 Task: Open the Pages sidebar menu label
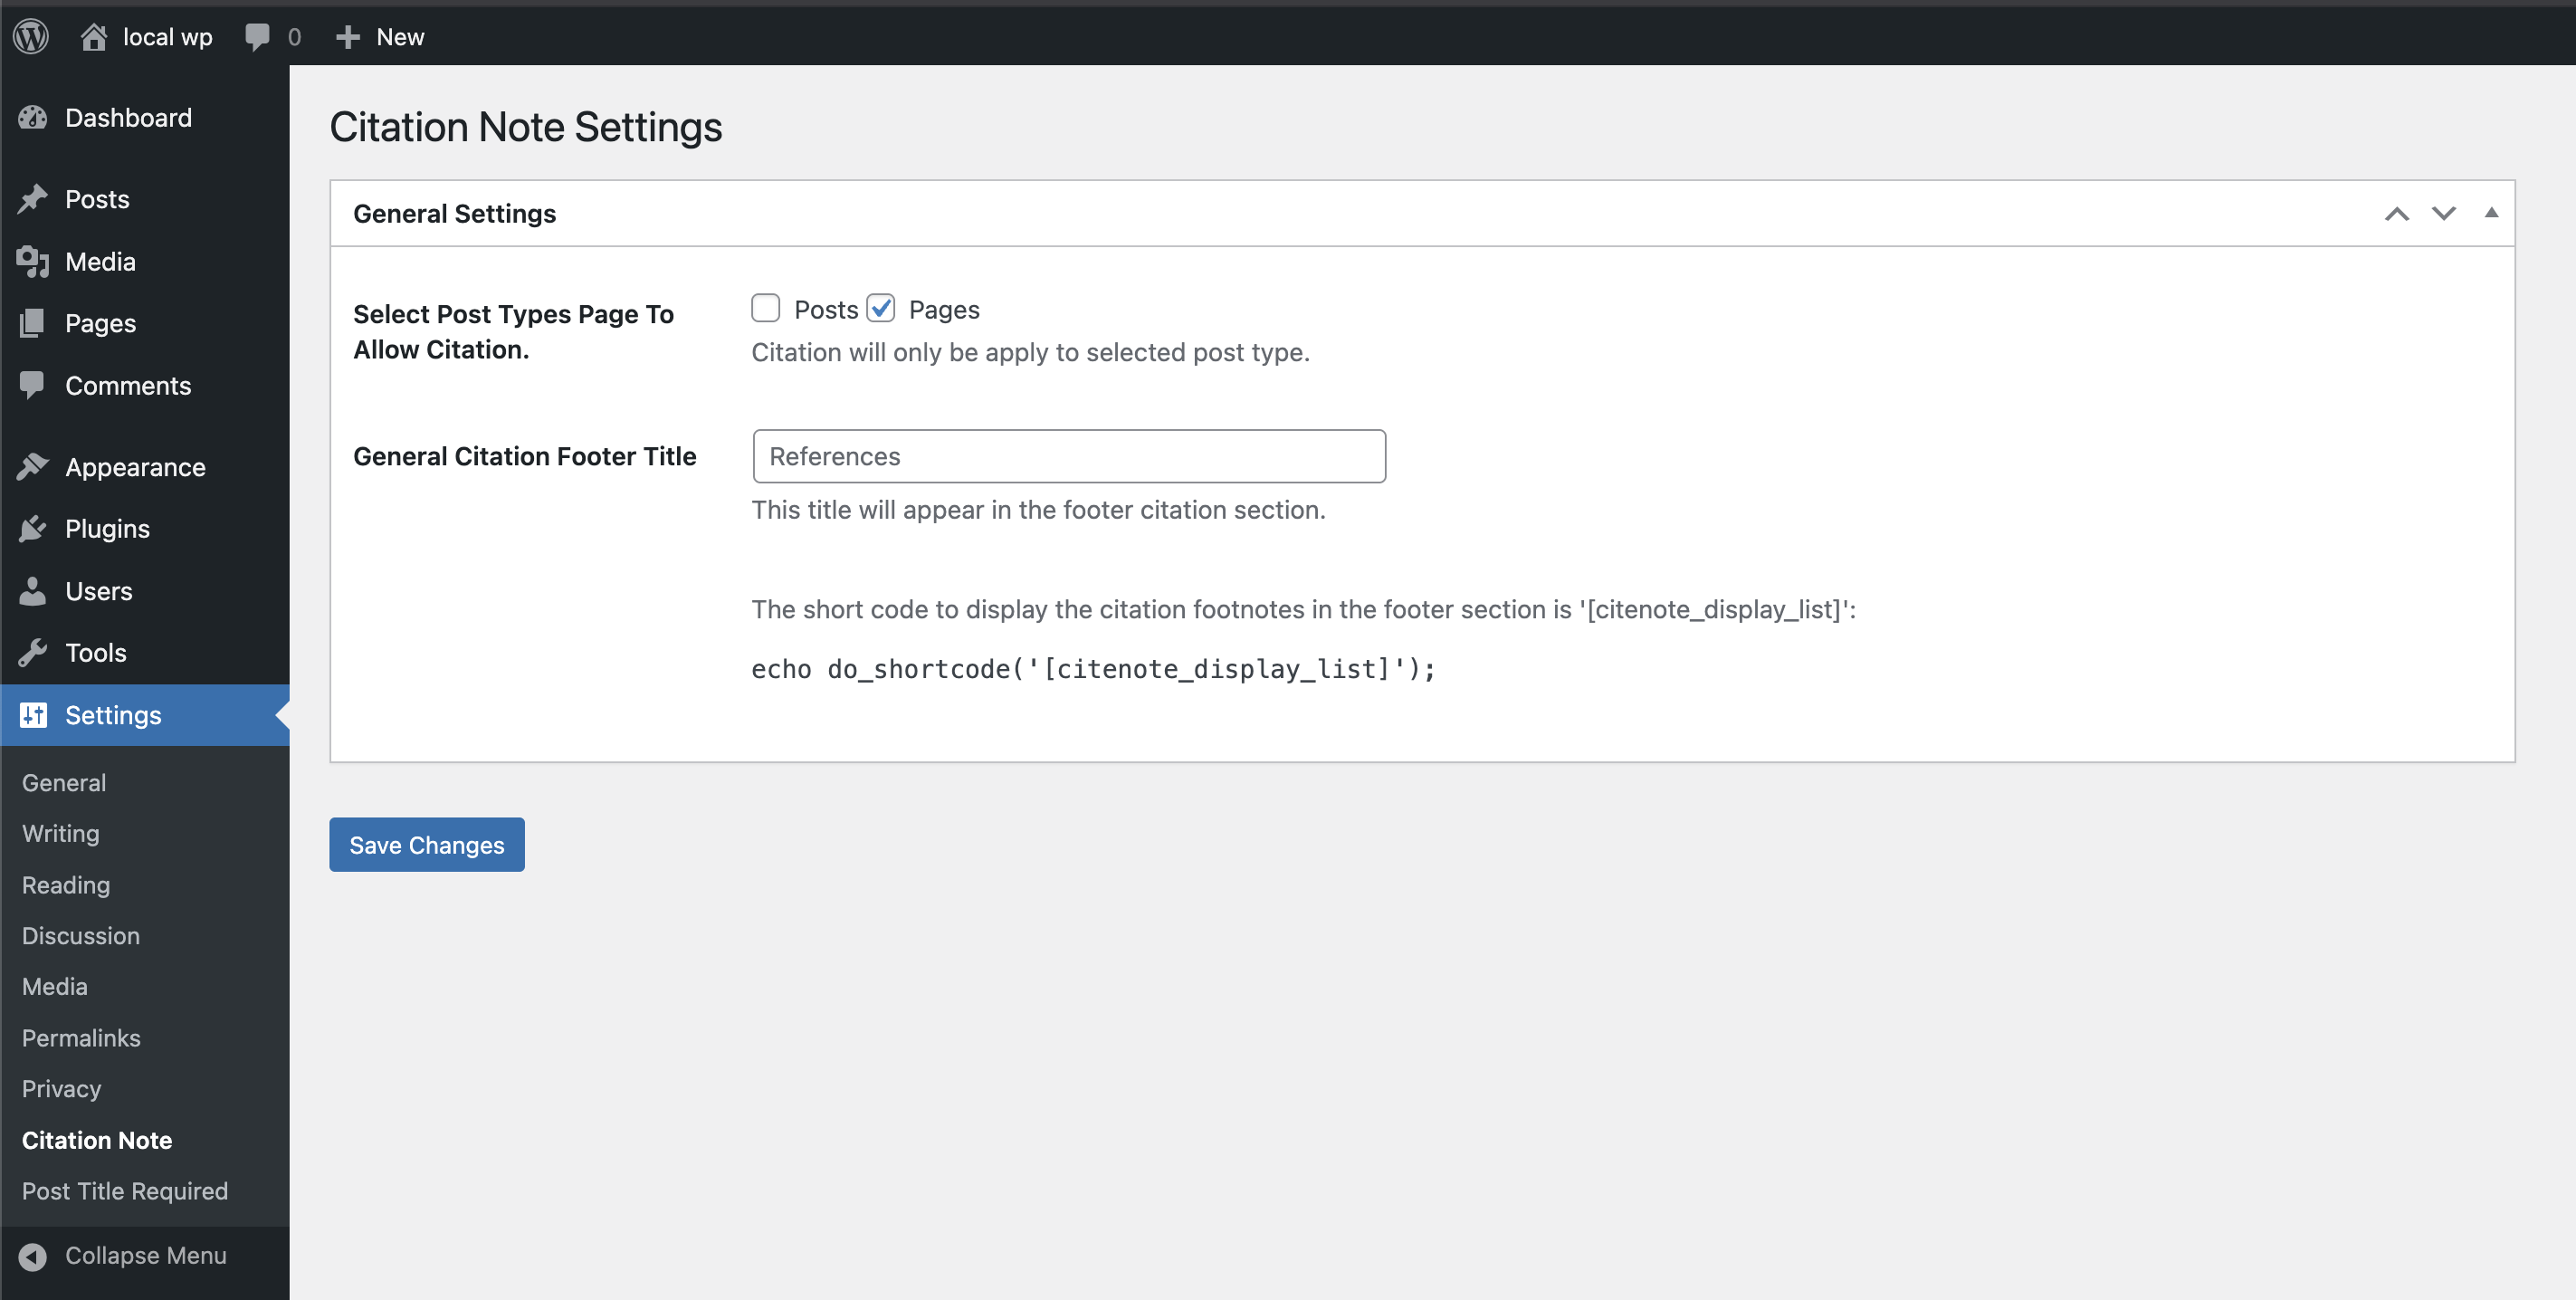(101, 323)
